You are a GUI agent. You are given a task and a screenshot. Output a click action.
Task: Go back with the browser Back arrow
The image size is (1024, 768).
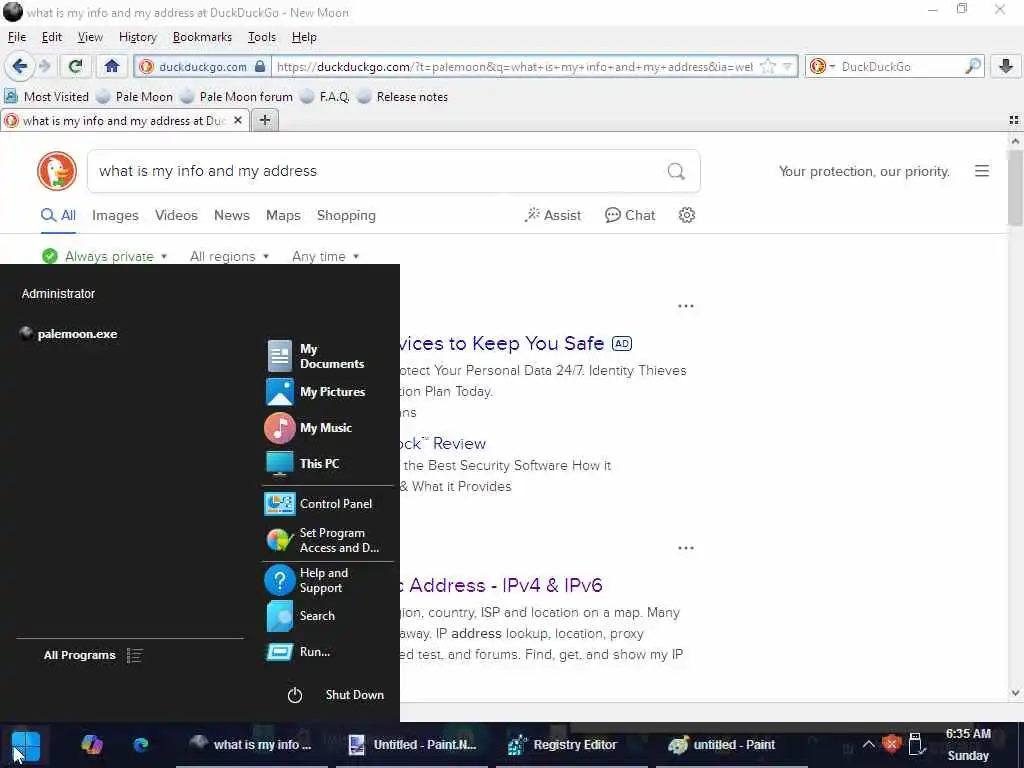20,66
